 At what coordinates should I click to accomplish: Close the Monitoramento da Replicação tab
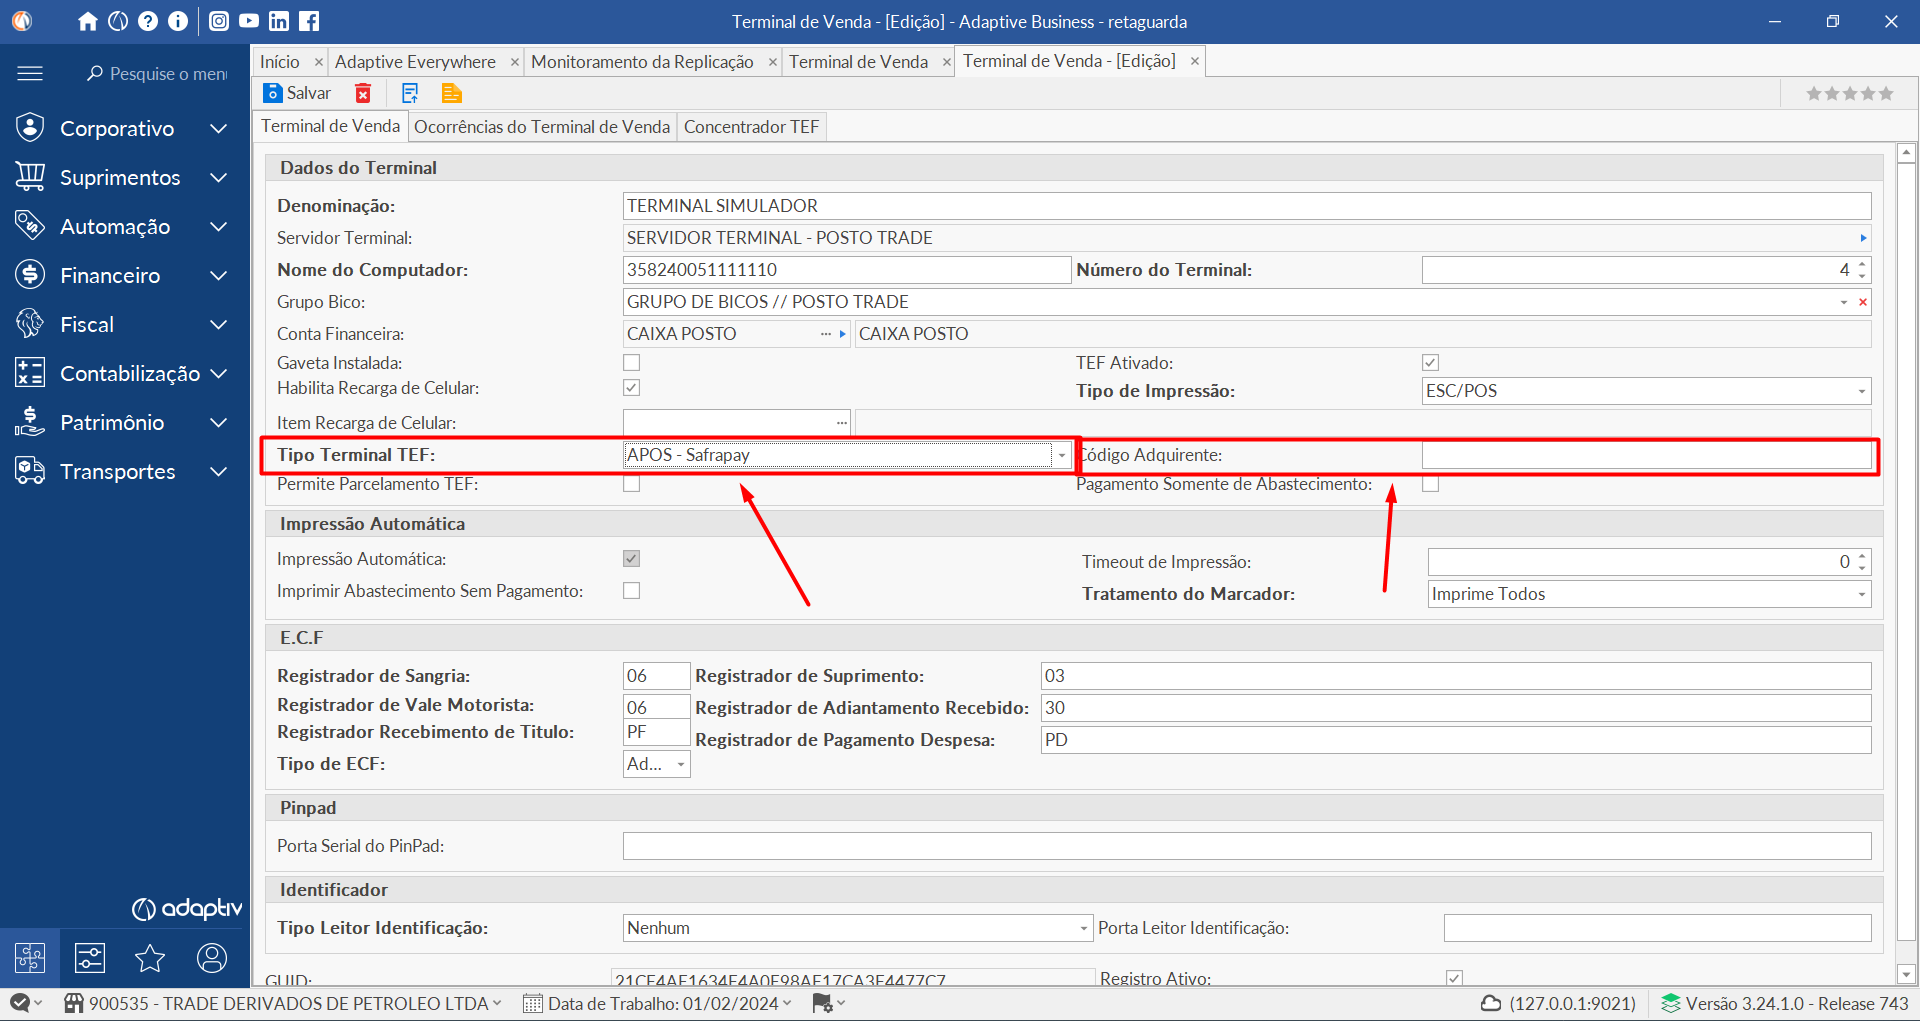[772, 62]
